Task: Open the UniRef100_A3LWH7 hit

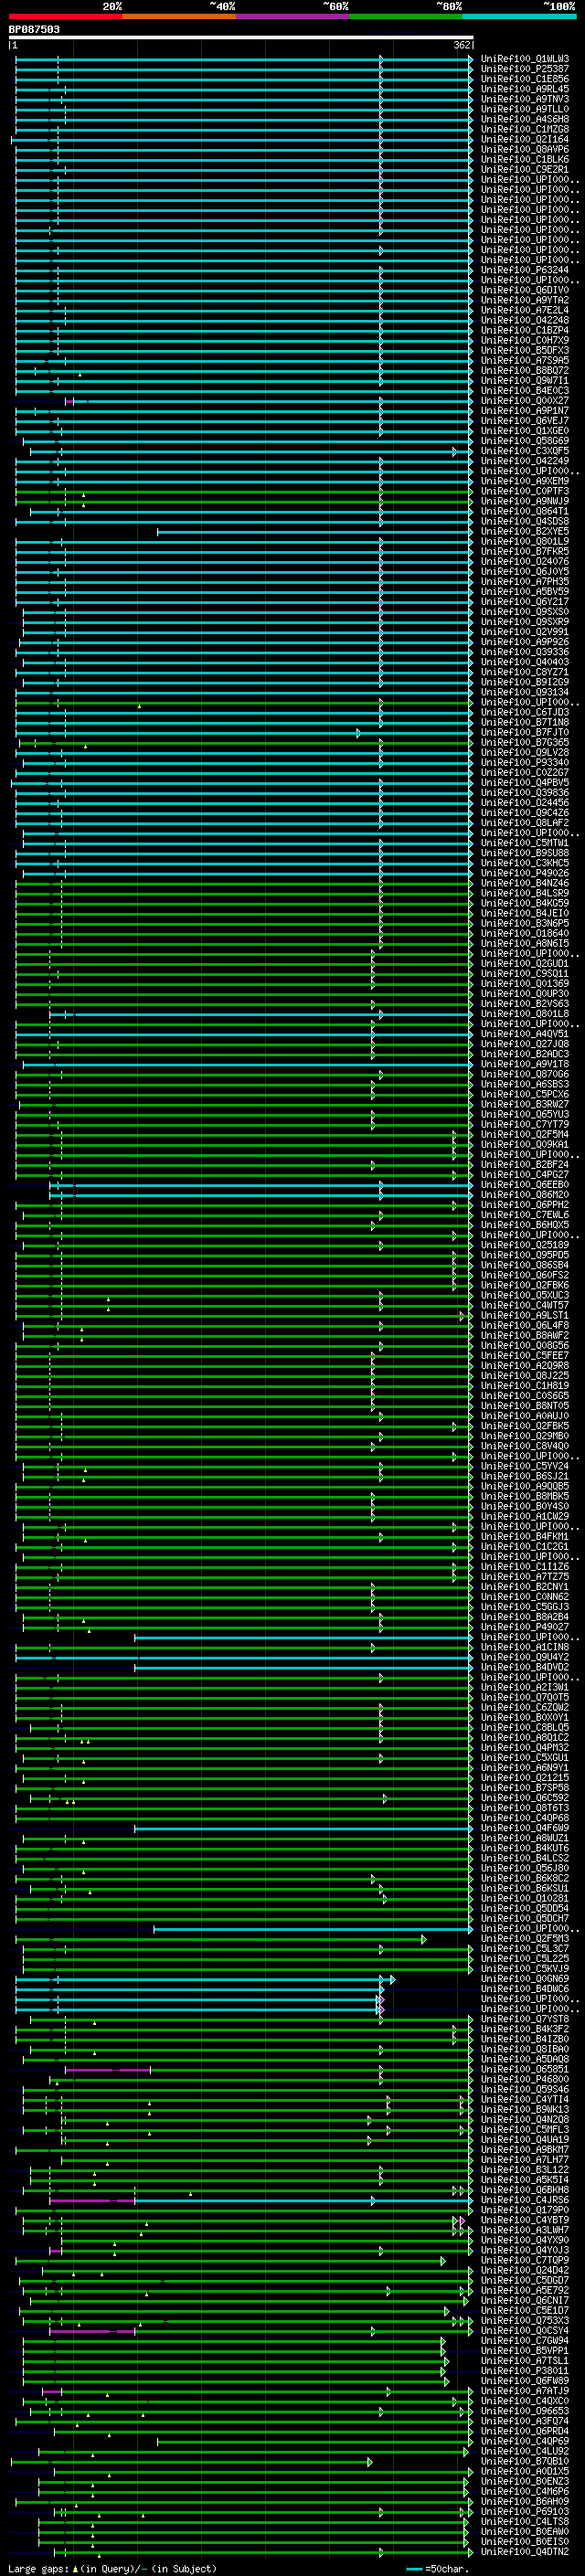Action: coord(524,2229)
